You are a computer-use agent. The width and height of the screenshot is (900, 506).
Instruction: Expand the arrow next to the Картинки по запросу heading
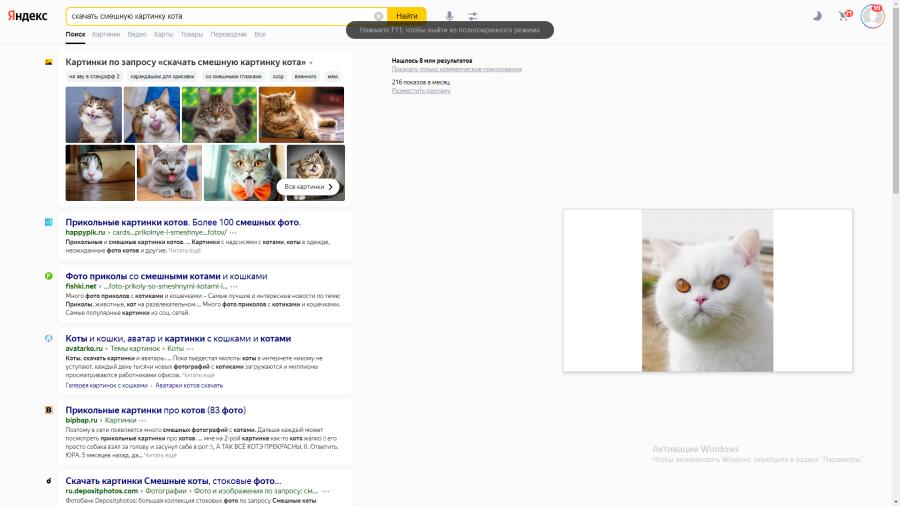[311, 63]
